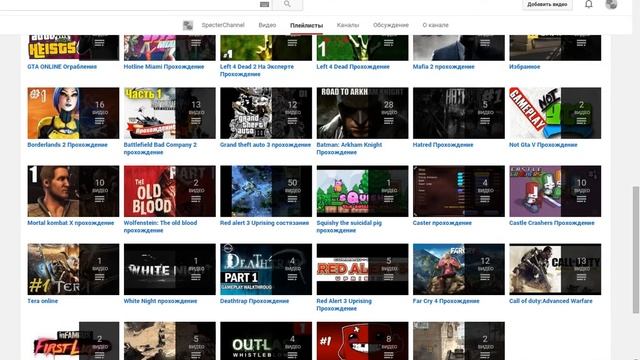The height and width of the screenshot is (360, 640).
Task: Click Not Gta V Прохождение title
Action: point(543,145)
